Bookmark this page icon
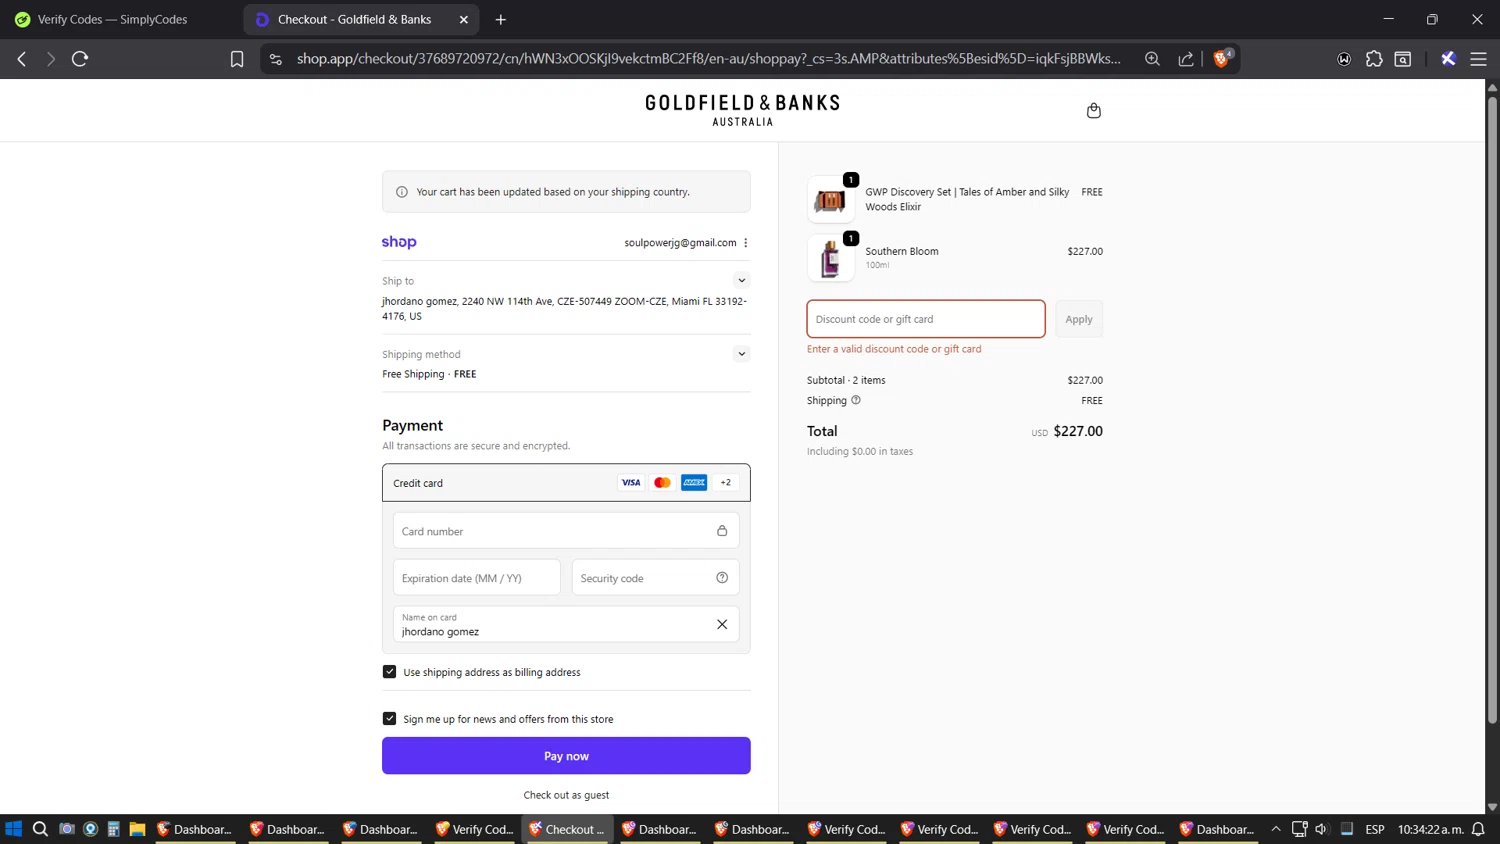The height and width of the screenshot is (844, 1500). coord(237,60)
